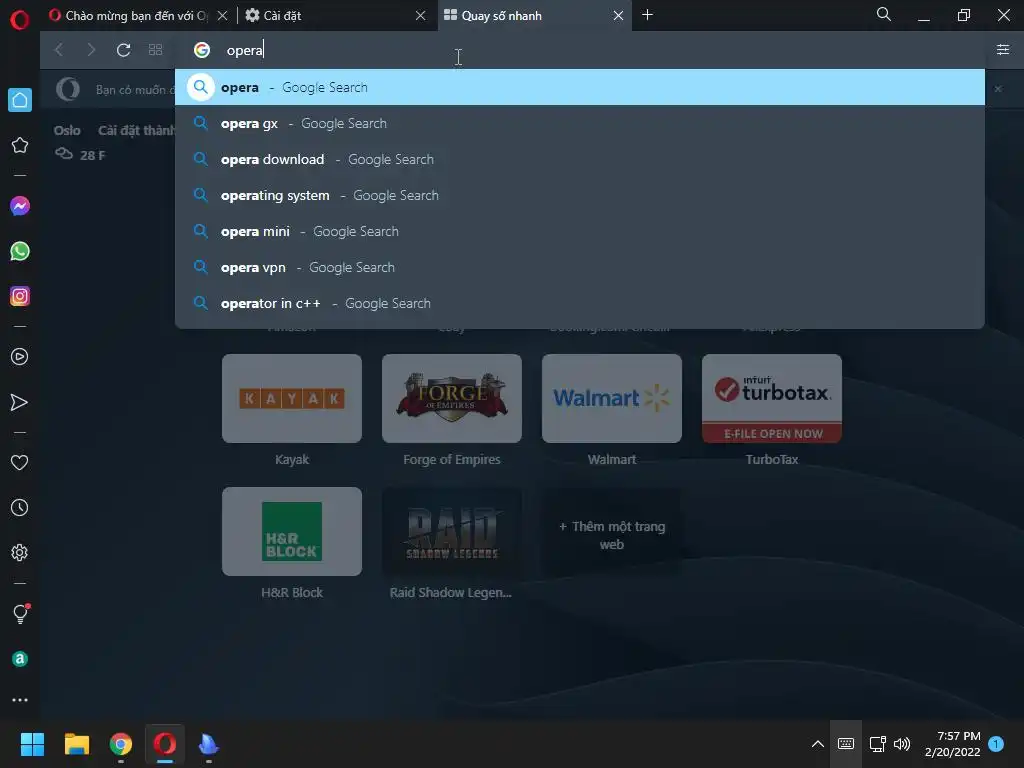Open Easy Setup sliders icon

(x=1003, y=50)
